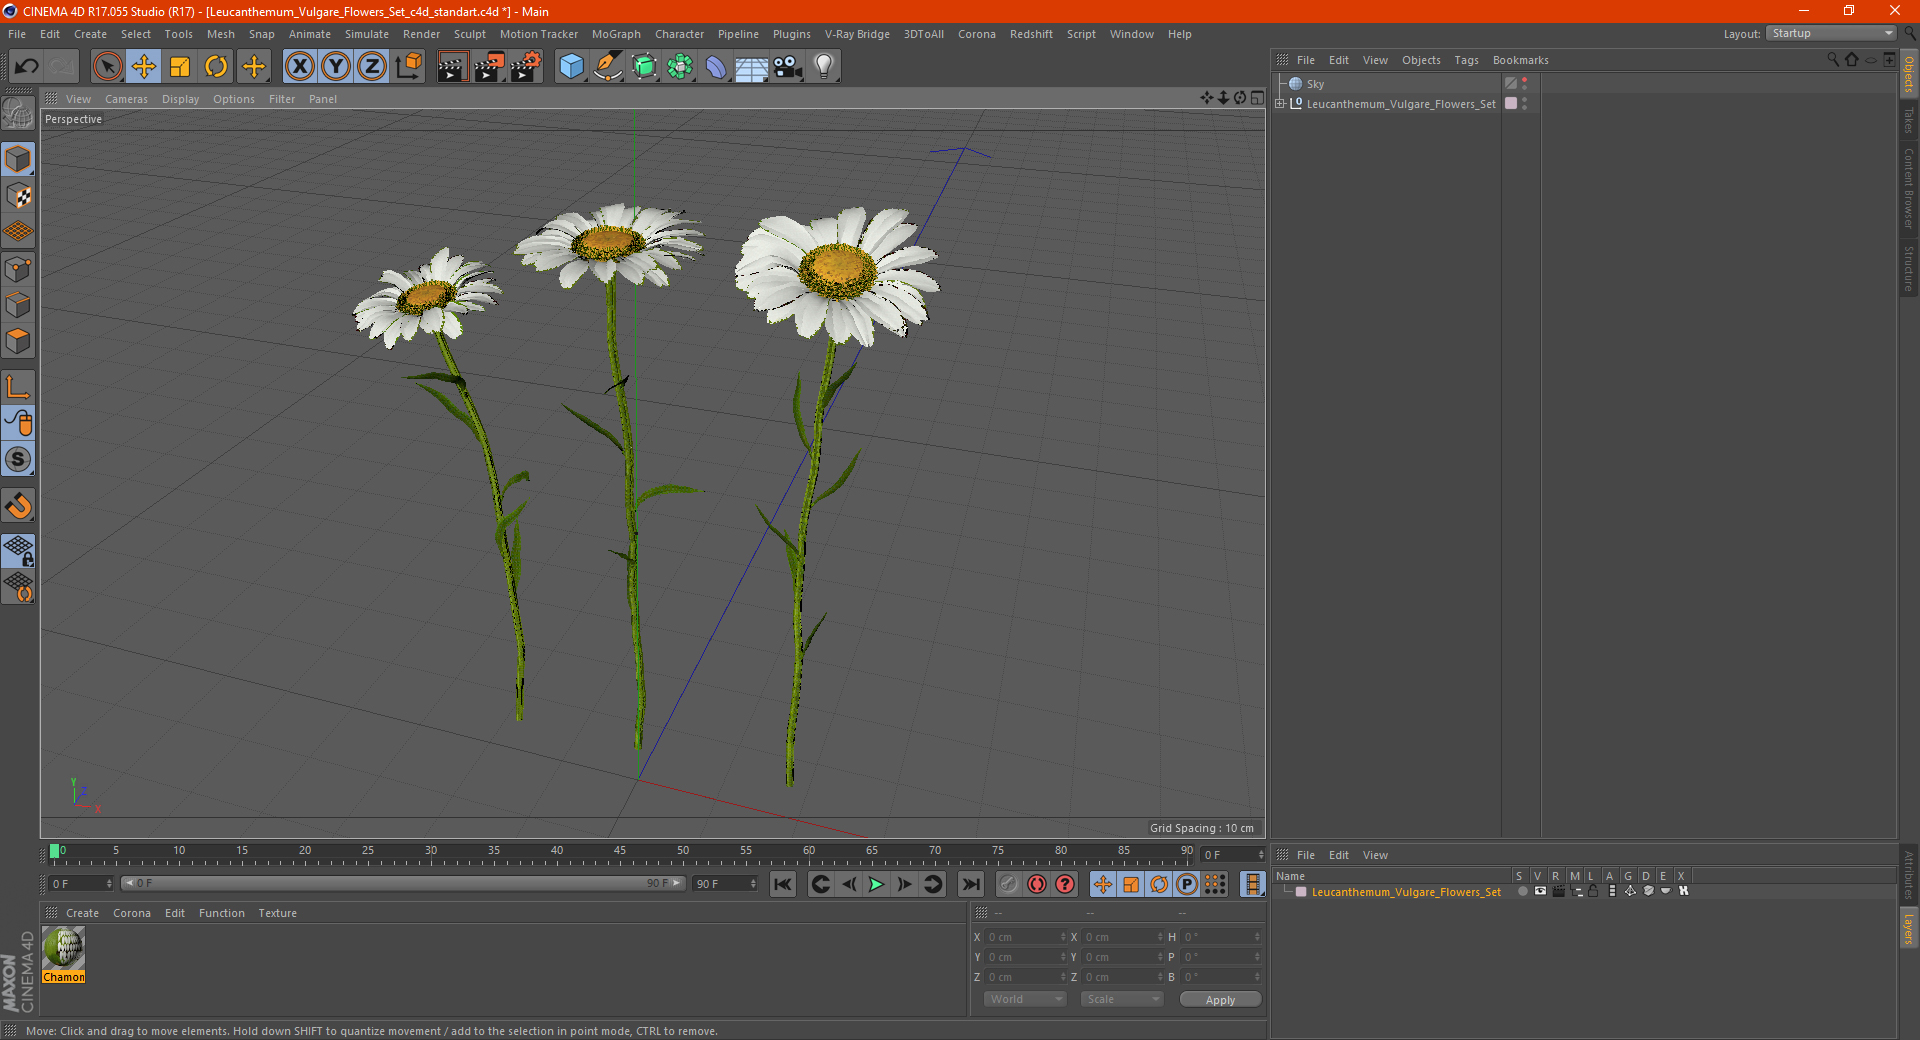Toggle Y-axis lock

(336, 67)
